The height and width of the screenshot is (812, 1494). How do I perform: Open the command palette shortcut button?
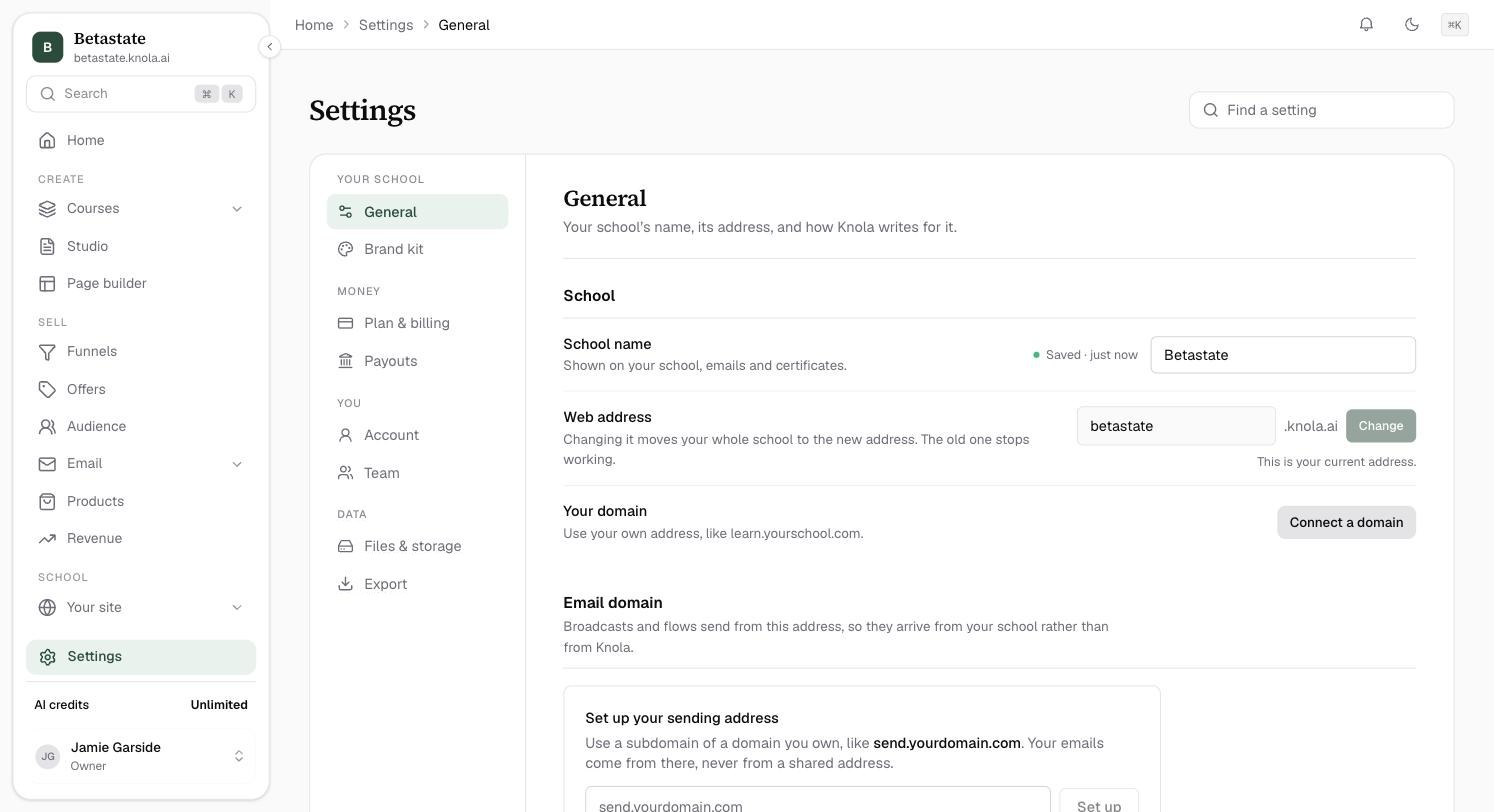click(x=1454, y=25)
